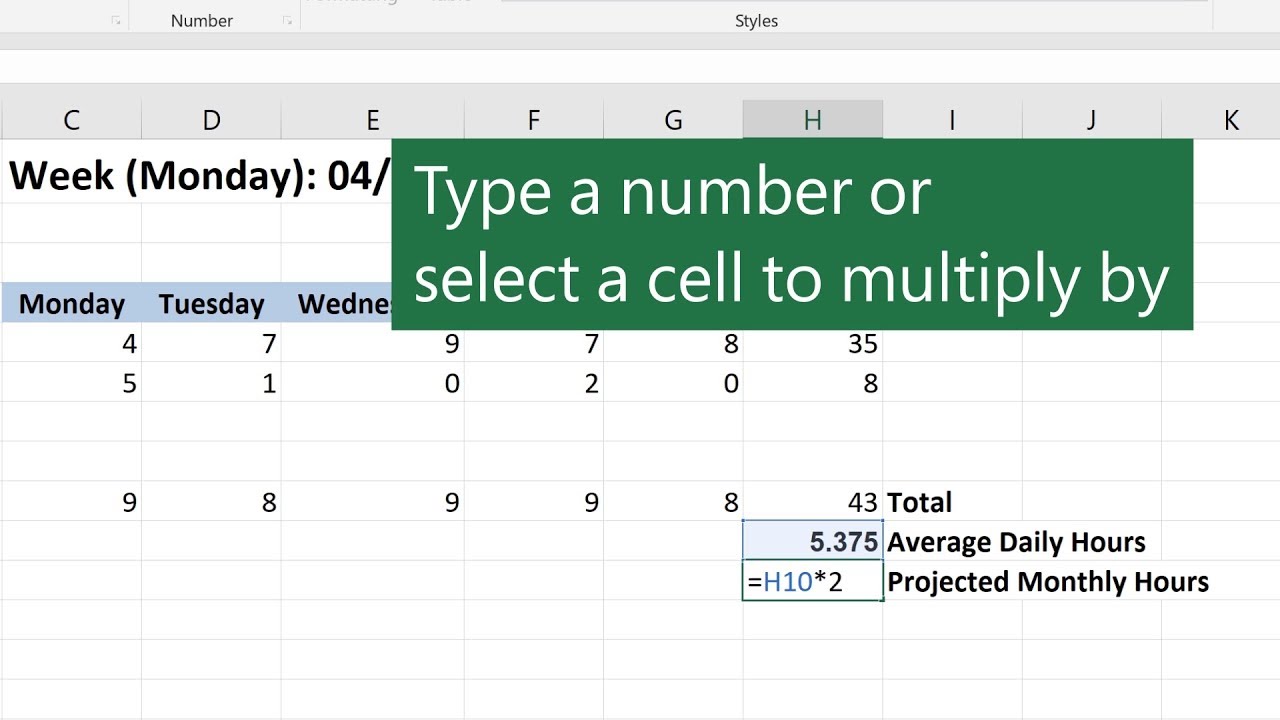Select column G header

673,120
